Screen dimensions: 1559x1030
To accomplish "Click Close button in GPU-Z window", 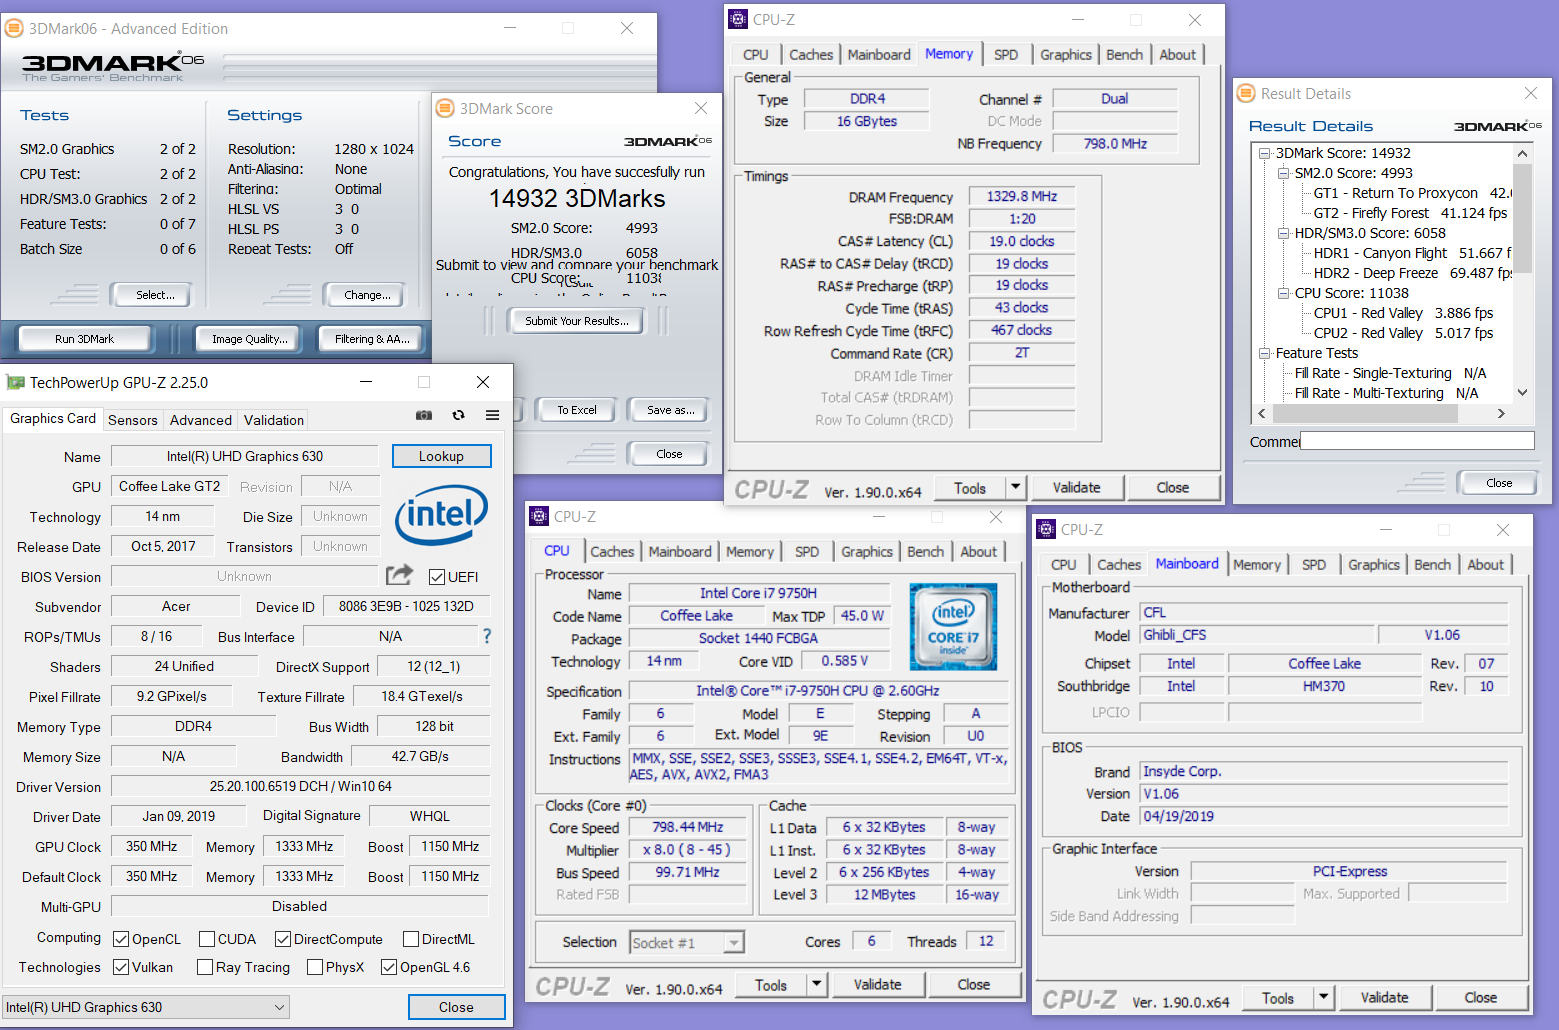I will (x=456, y=1007).
